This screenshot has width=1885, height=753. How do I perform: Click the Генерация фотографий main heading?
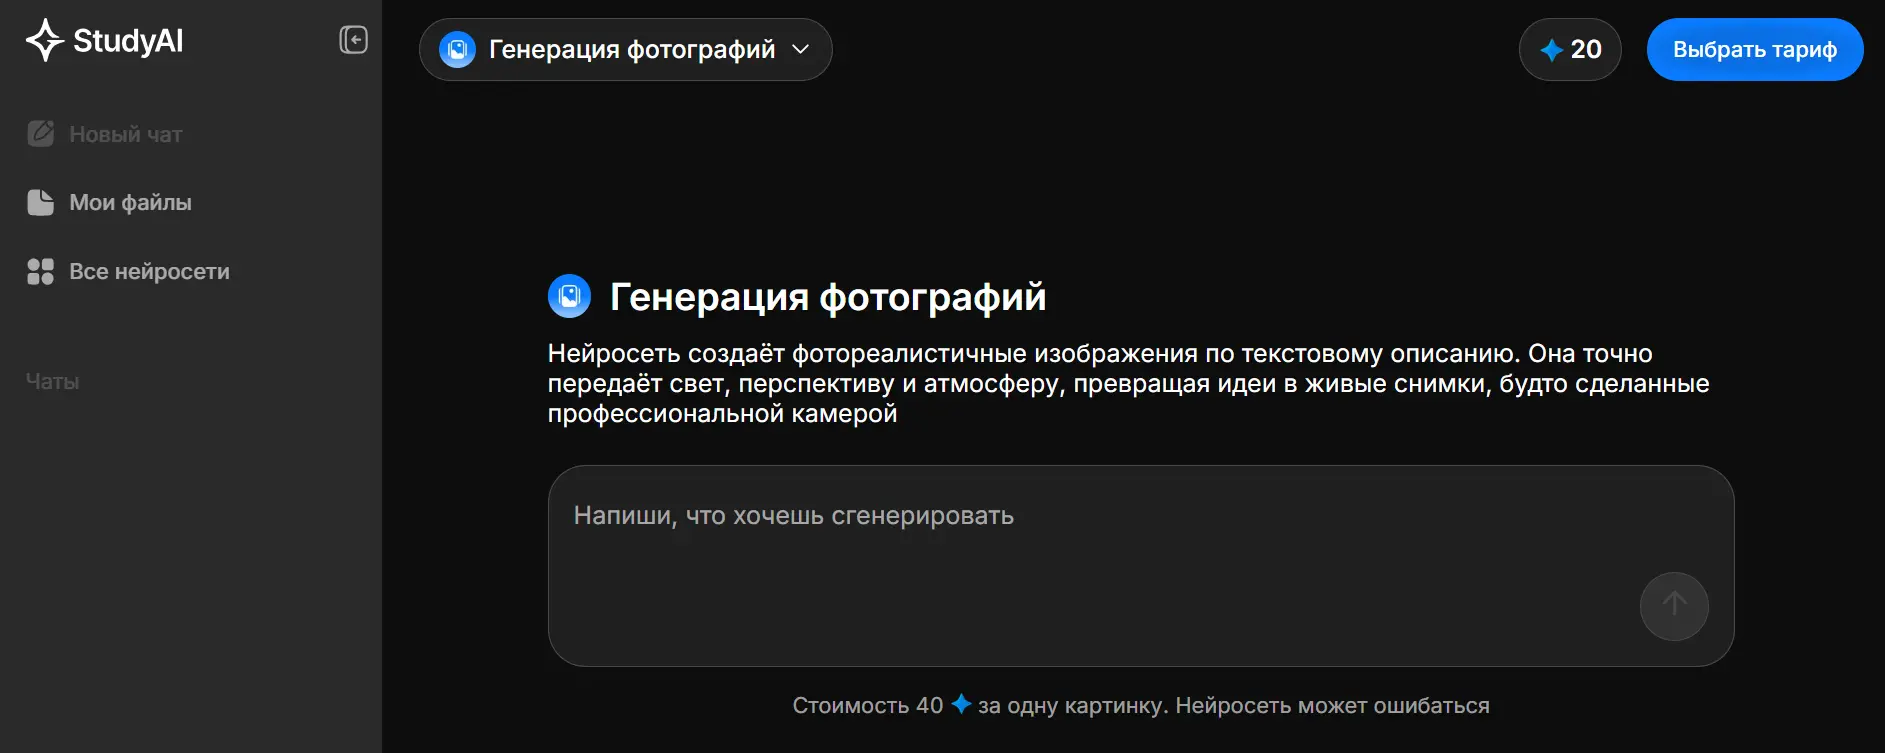(828, 297)
